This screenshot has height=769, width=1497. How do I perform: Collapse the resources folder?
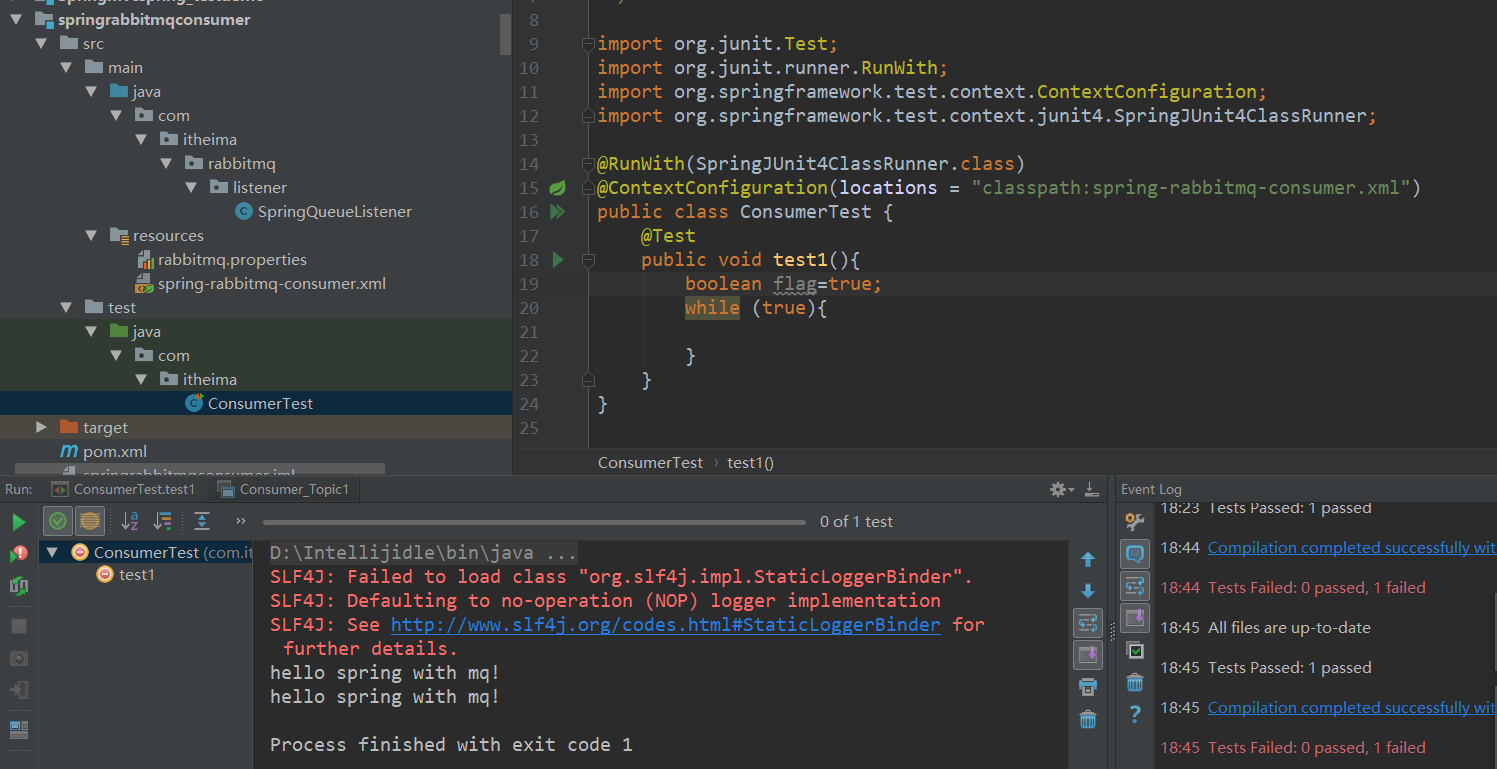tap(91, 236)
